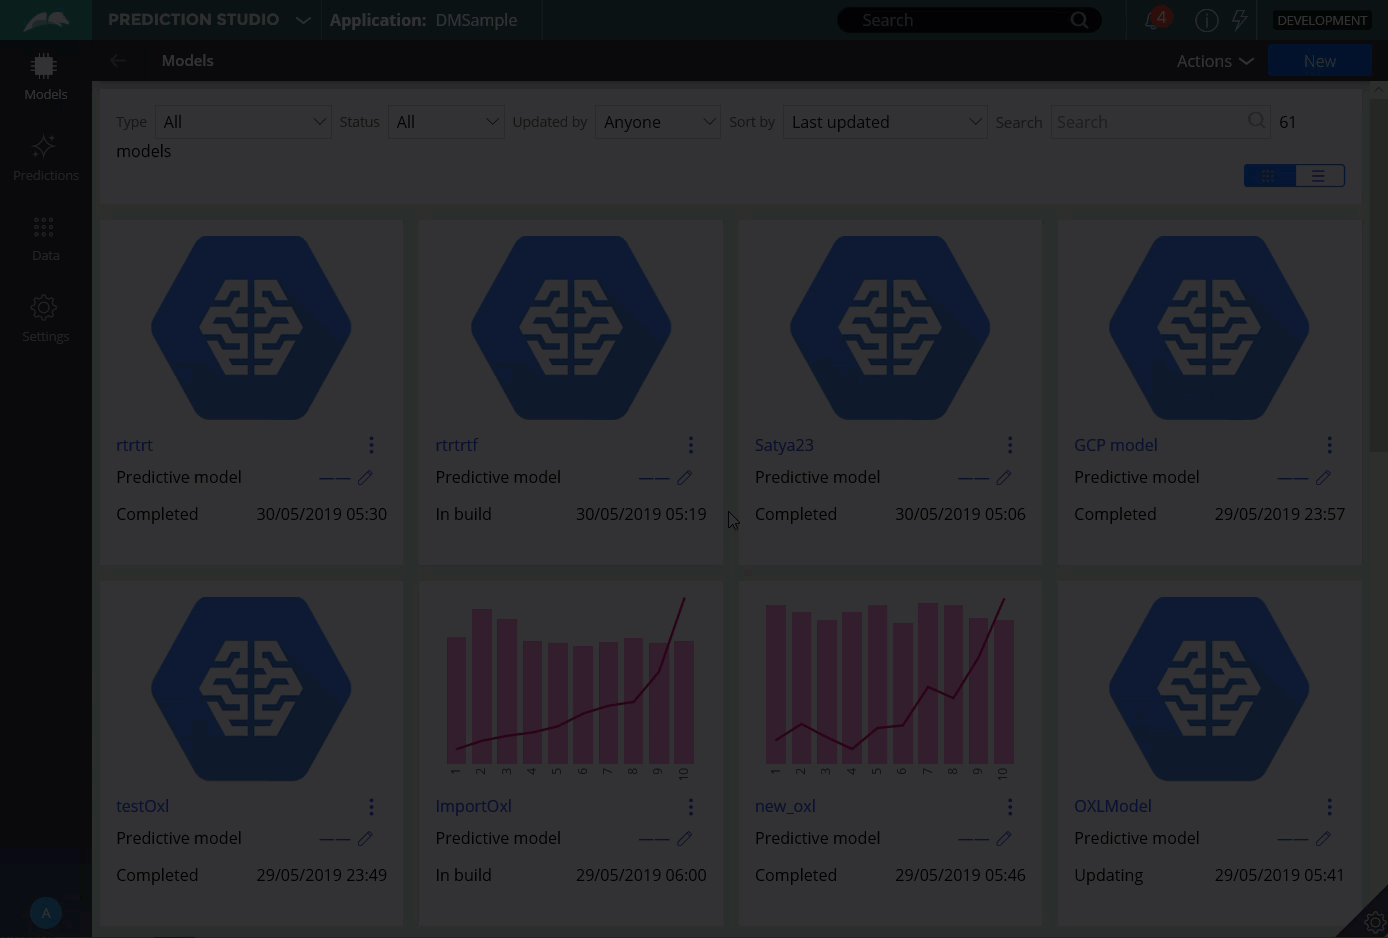Click the models Search input field

click(x=1150, y=122)
